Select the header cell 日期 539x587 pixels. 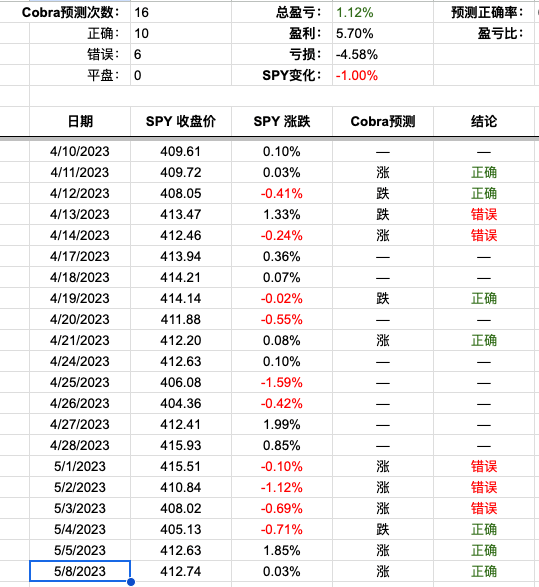pos(80,121)
